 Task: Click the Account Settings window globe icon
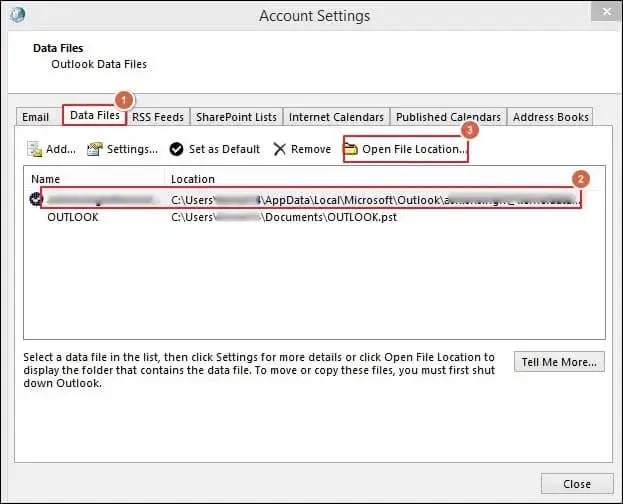pos(17,15)
